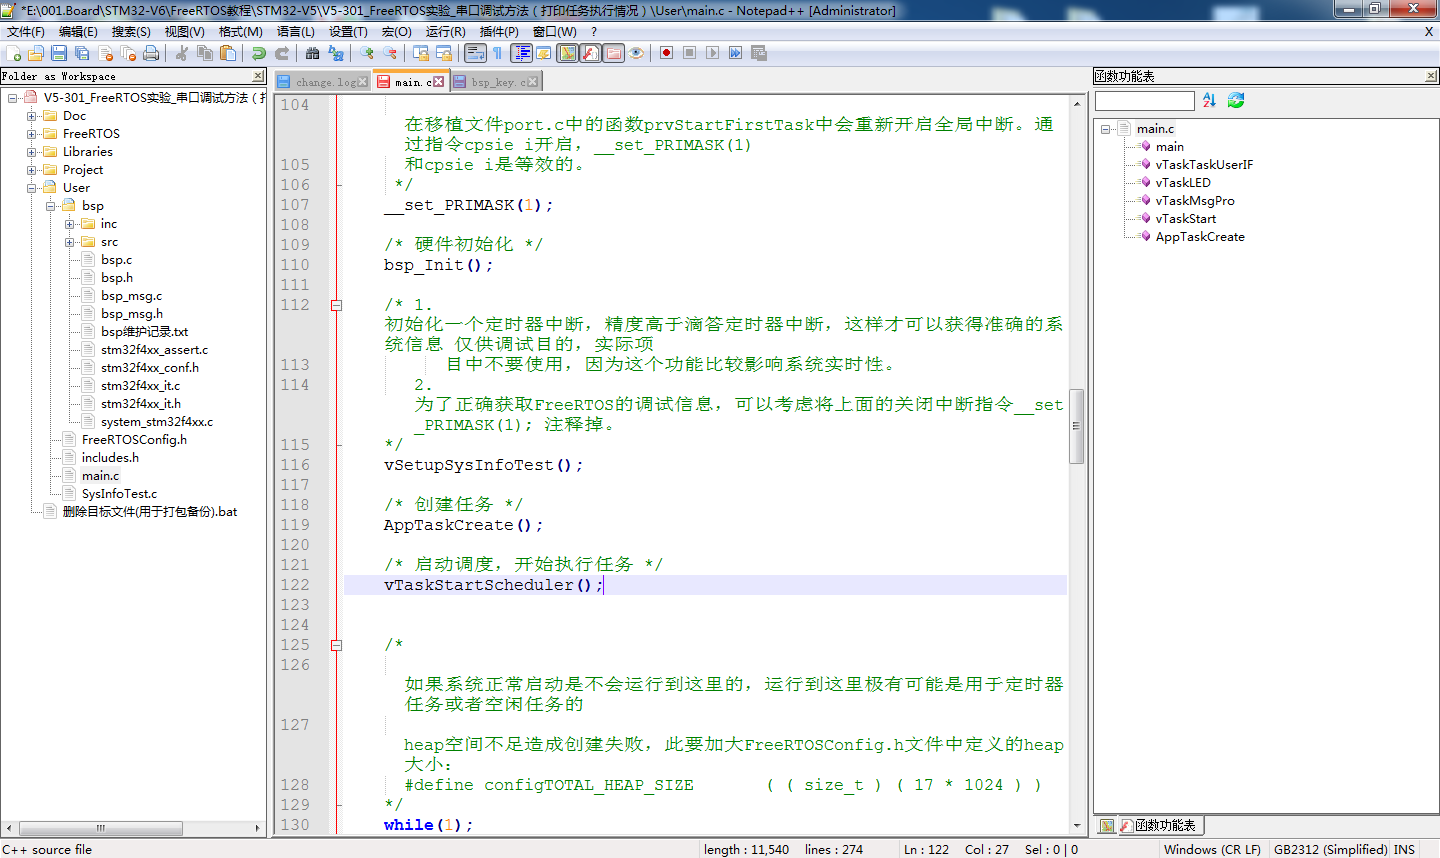Click the Save recorded macro icon
This screenshot has width=1440, height=858.
coord(759,53)
